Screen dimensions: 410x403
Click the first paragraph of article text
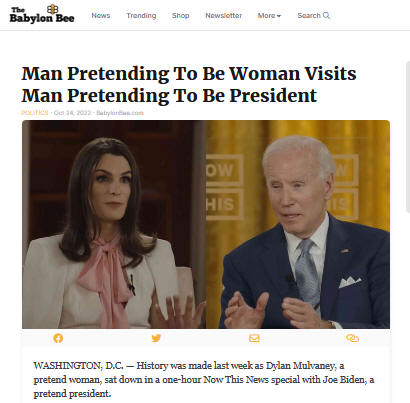click(204, 380)
